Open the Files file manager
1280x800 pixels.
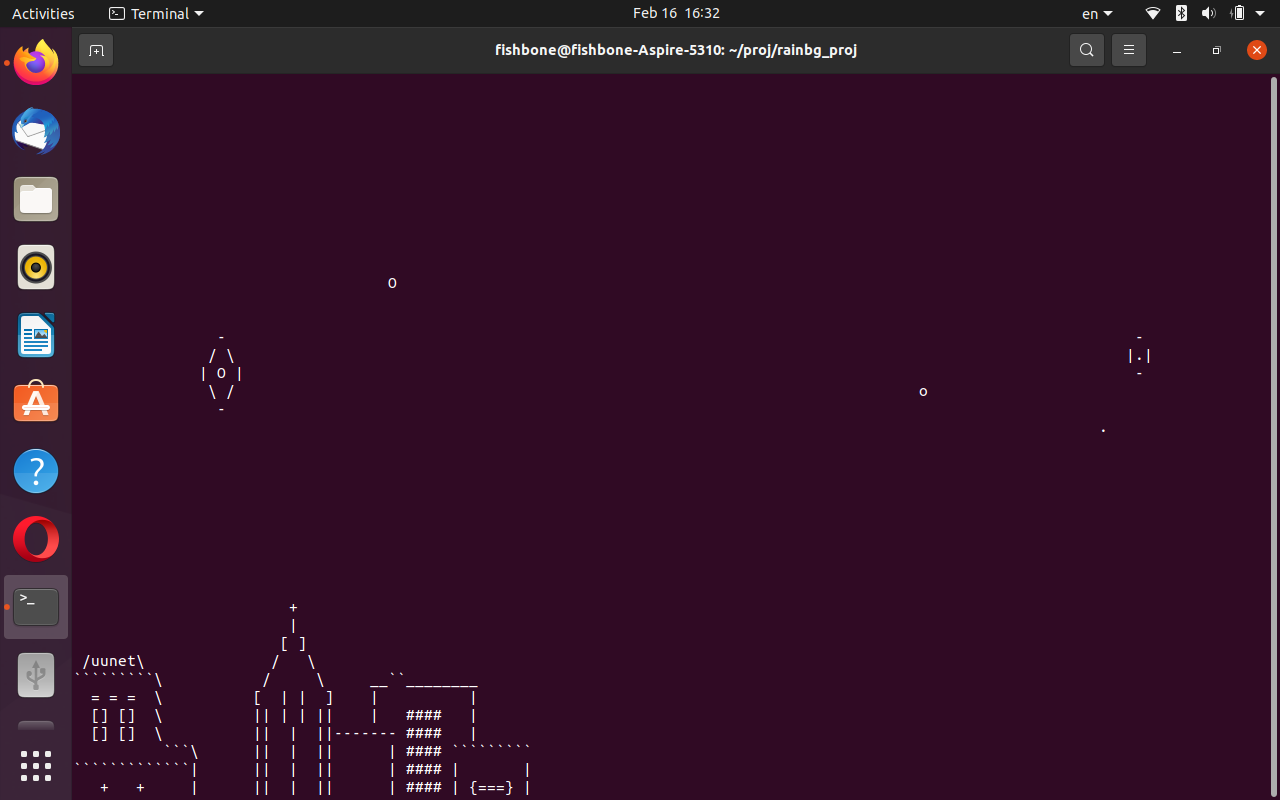click(36, 199)
